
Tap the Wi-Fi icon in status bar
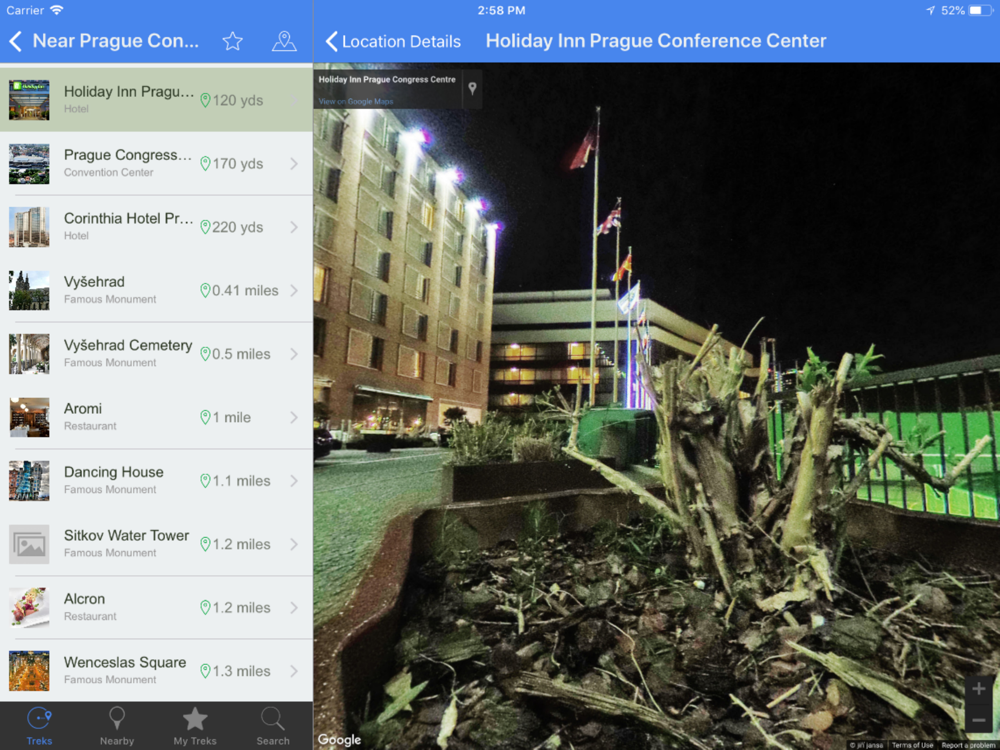coord(57,10)
